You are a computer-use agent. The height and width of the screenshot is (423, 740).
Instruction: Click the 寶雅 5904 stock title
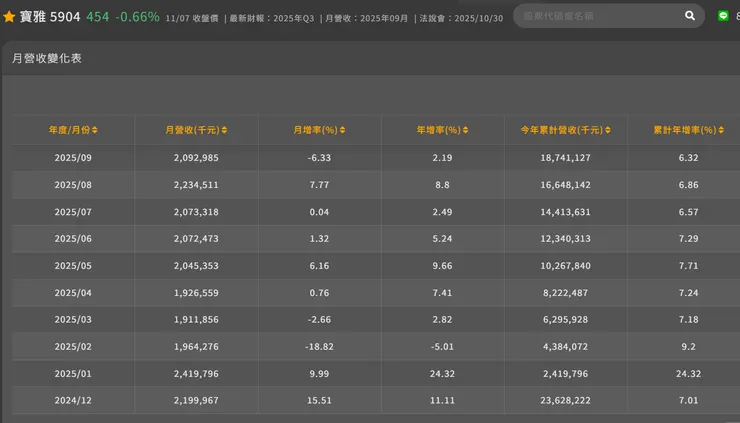click(x=50, y=17)
